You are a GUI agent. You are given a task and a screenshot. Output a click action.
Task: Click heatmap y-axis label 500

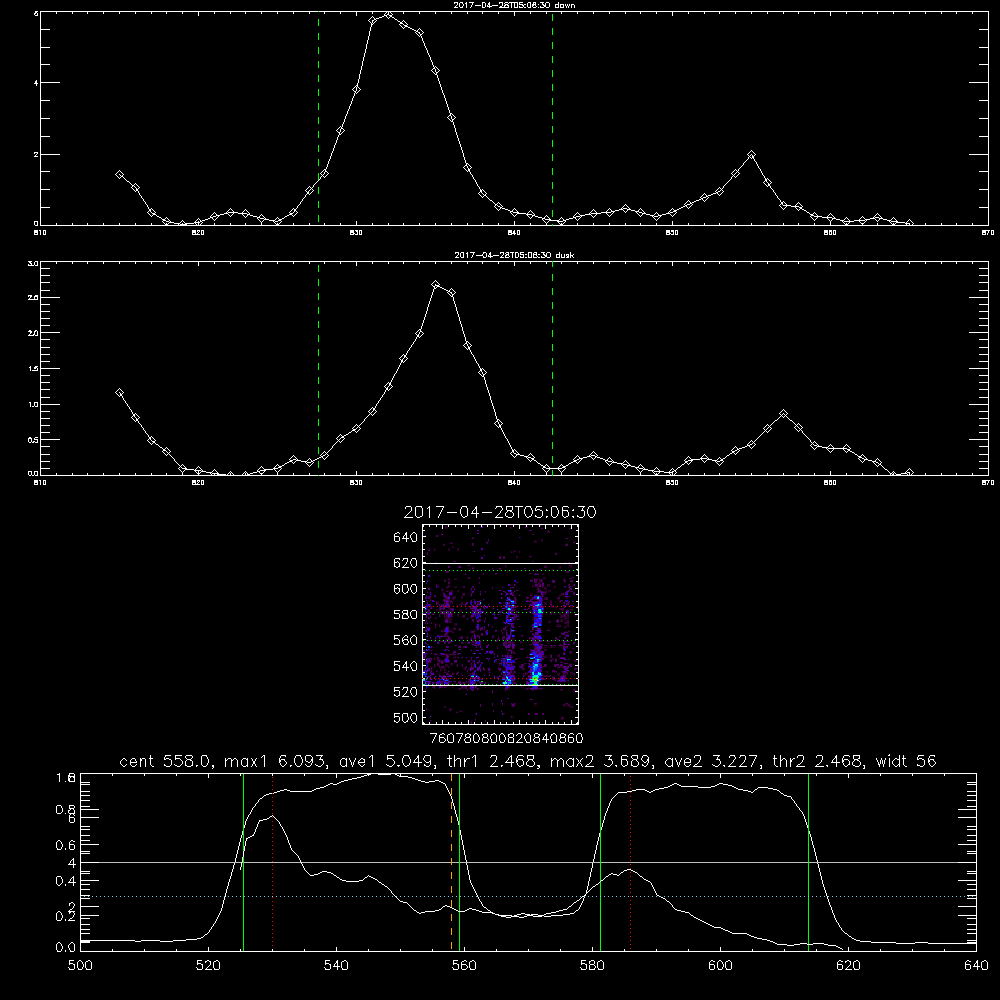(406, 718)
